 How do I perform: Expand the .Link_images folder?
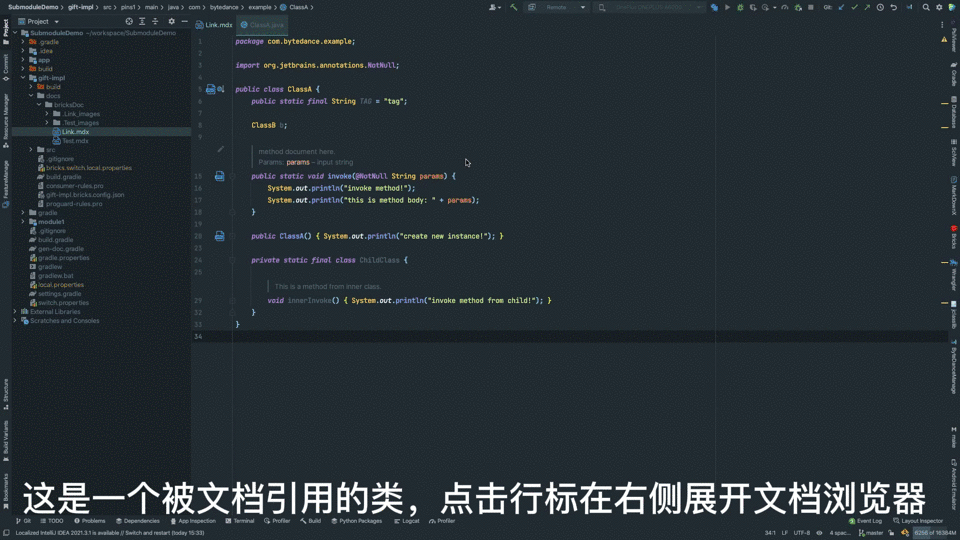pos(47,114)
